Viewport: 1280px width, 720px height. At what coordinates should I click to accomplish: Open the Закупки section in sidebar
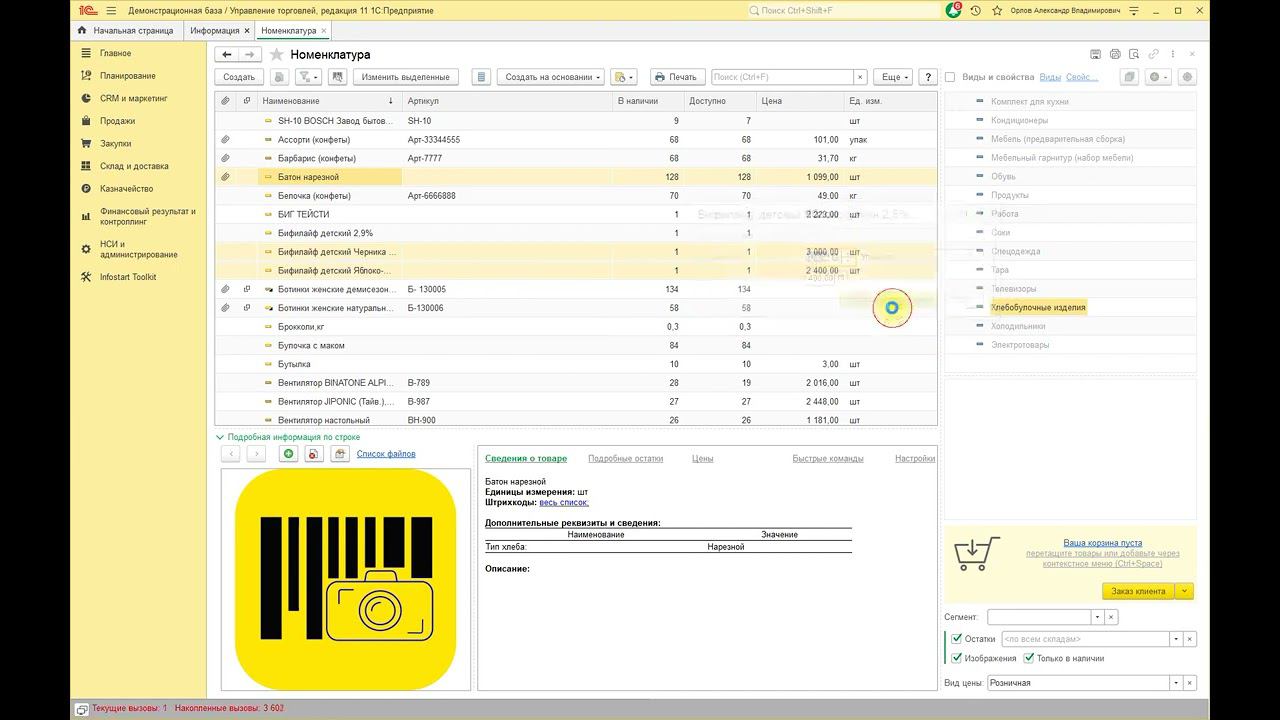(115, 144)
